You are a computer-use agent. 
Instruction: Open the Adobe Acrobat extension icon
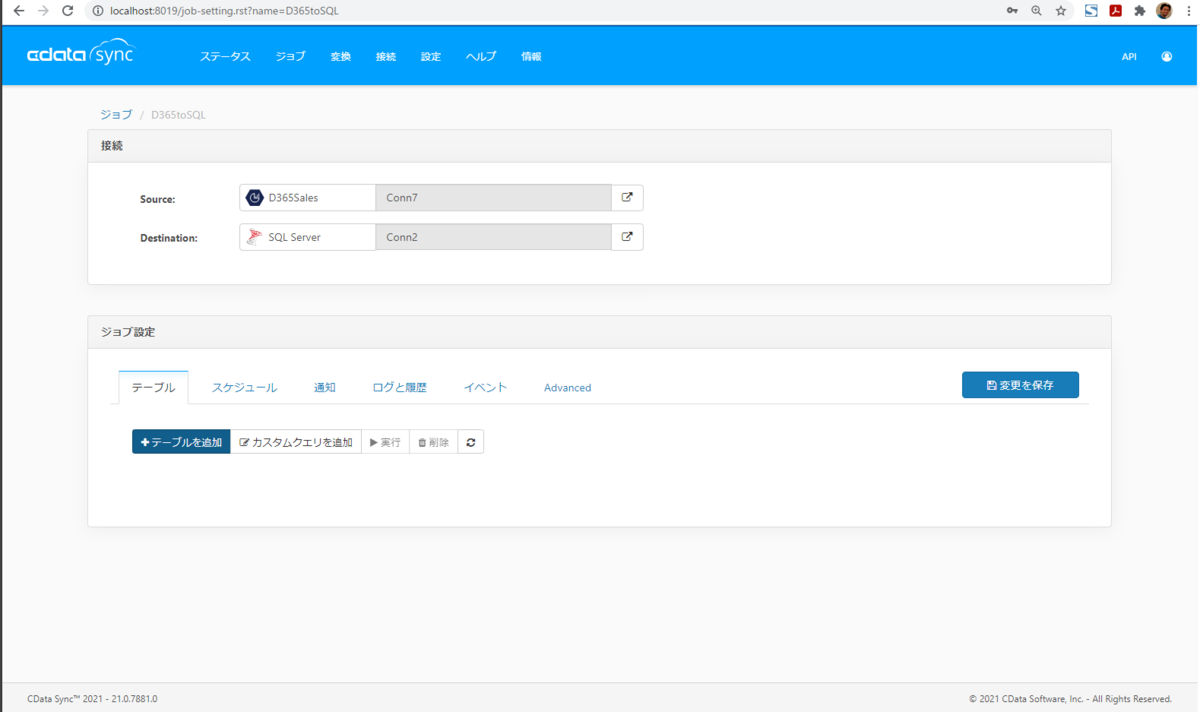coord(1115,11)
